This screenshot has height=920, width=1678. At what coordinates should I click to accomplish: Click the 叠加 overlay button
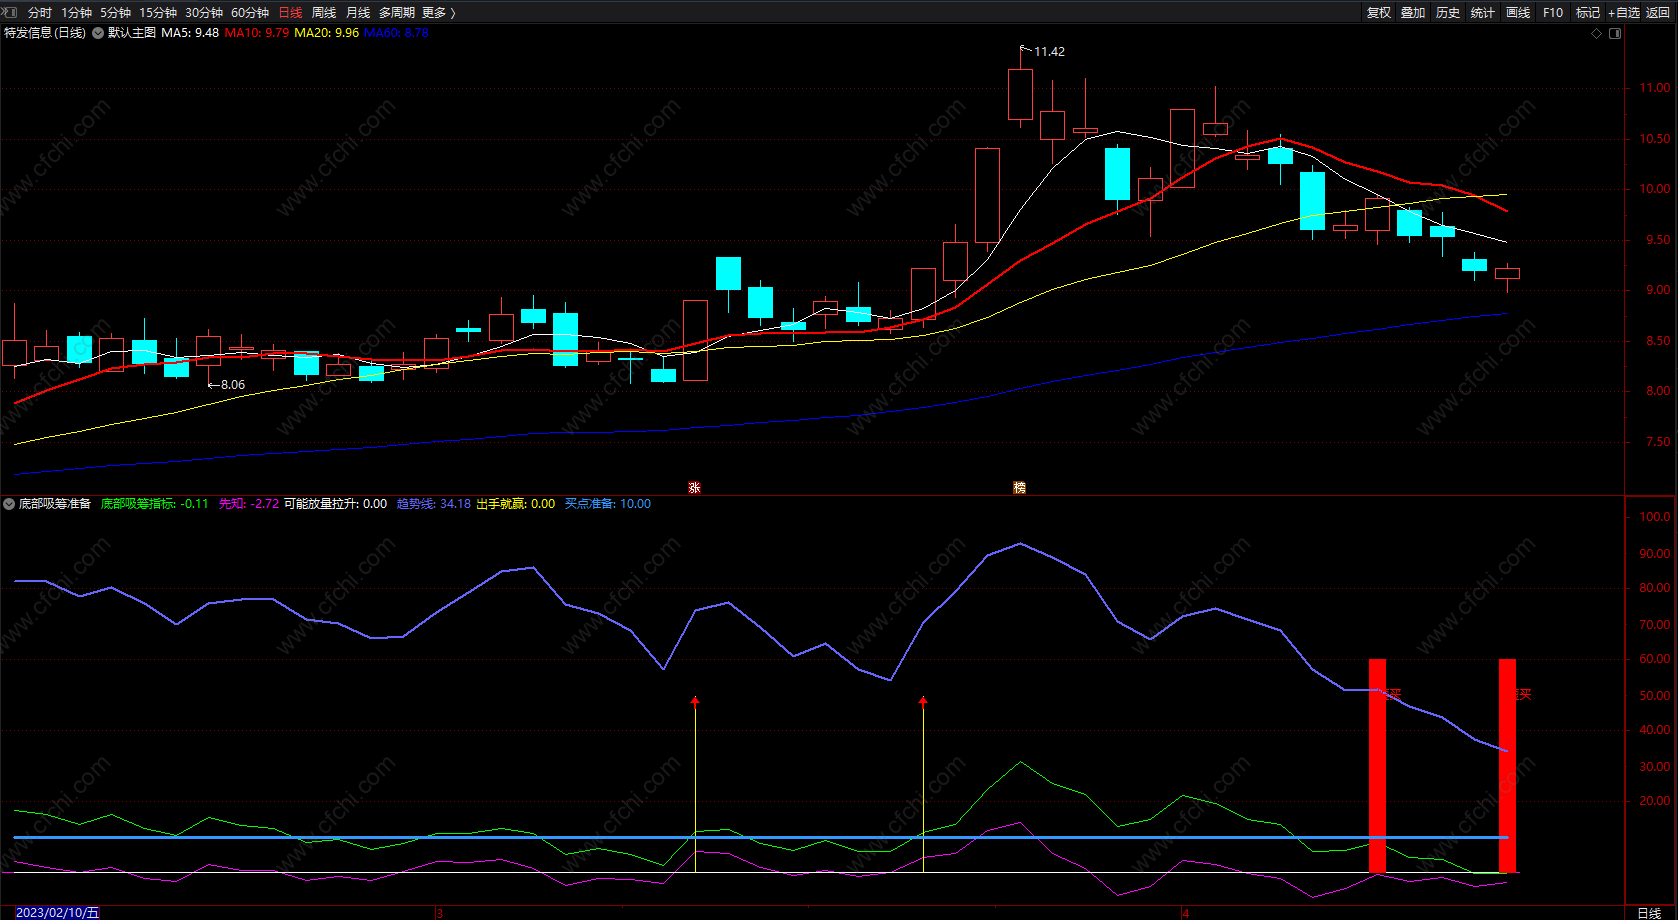click(1413, 12)
